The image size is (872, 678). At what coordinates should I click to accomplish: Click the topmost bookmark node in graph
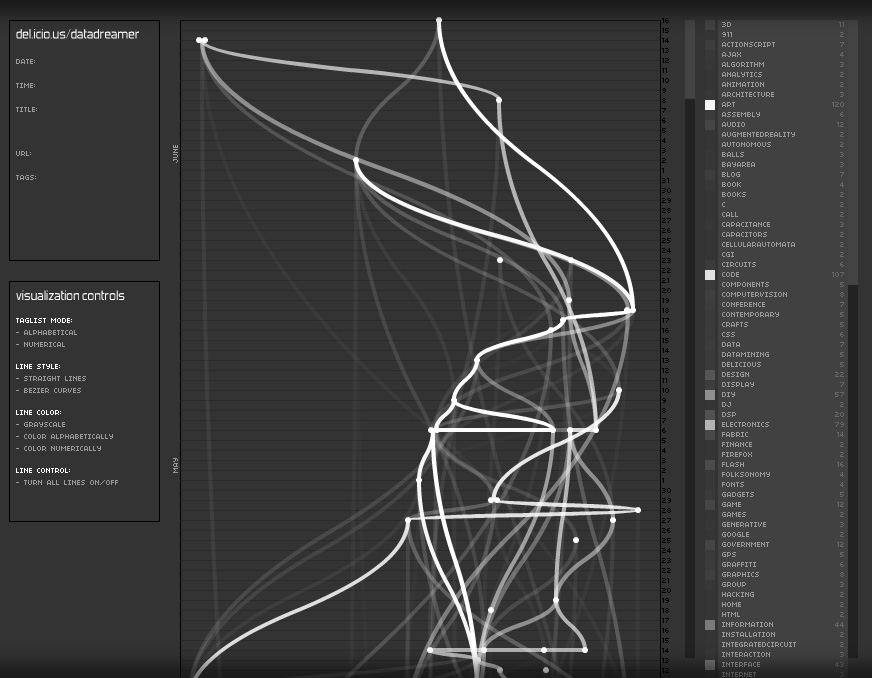coord(439,20)
